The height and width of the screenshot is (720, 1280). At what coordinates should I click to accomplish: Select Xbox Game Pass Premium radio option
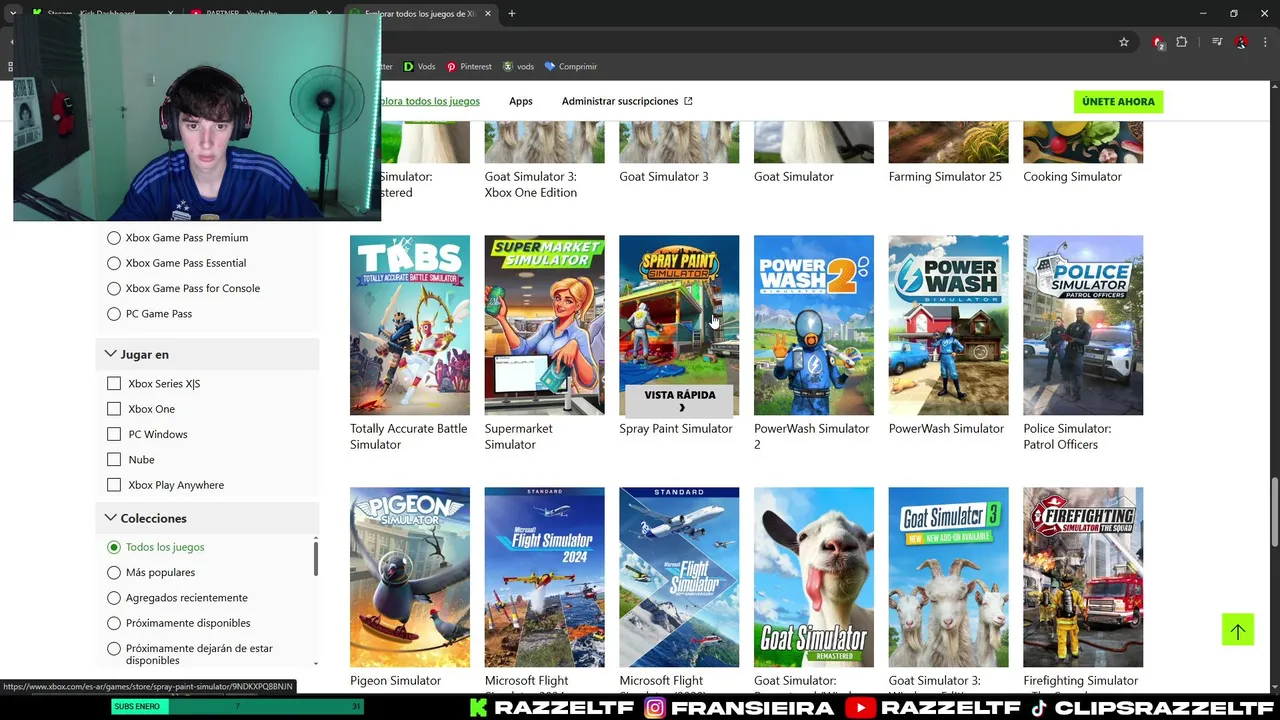(x=114, y=238)
